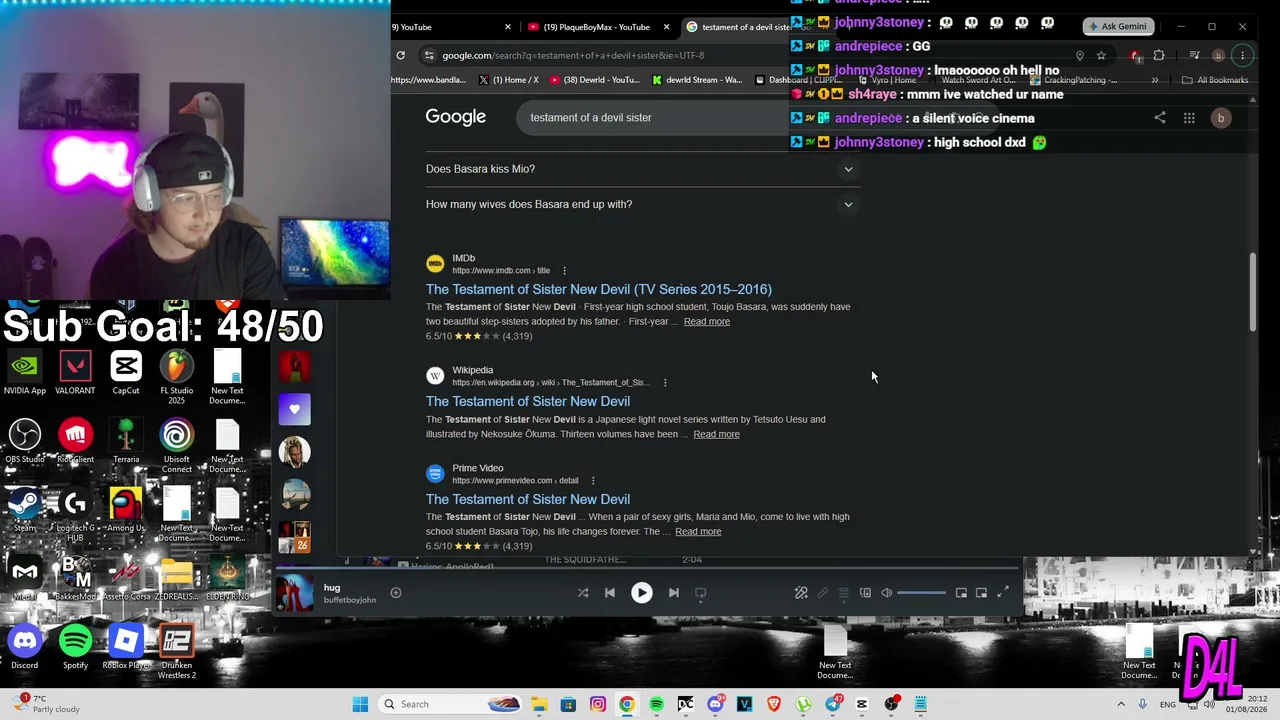Show overflow bookmarks chevron

coord(1155,80)
